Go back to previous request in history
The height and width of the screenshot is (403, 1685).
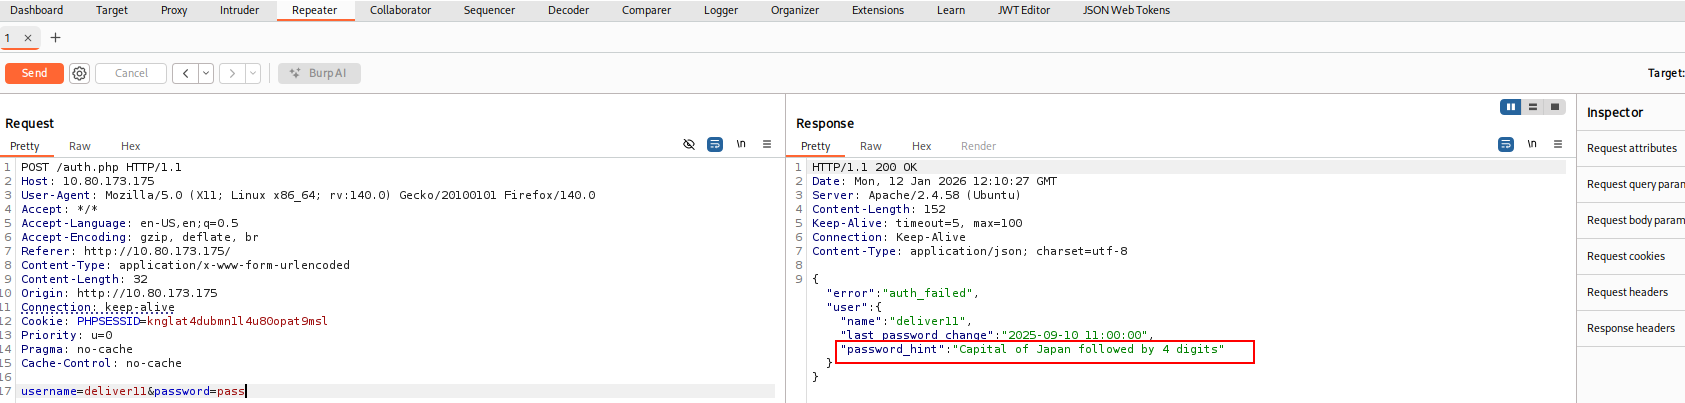[185, 73]
